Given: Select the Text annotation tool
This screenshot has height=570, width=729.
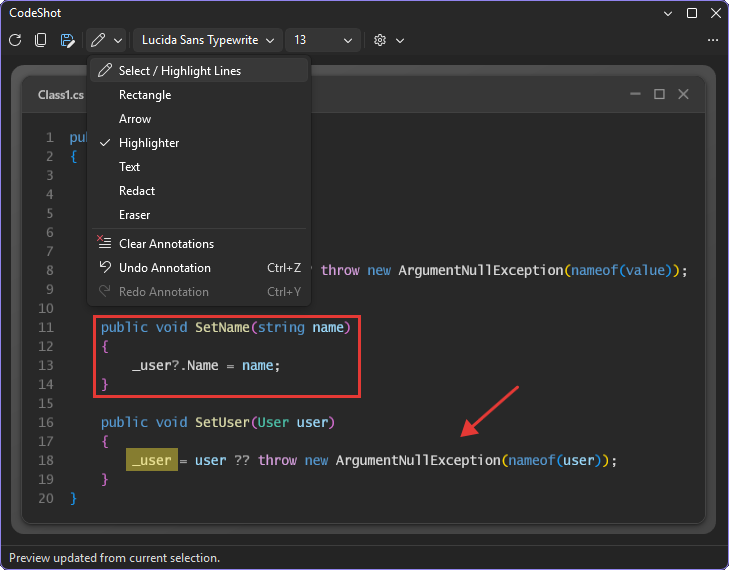Looking at the screenshot, I should click(x=199, y=167).
